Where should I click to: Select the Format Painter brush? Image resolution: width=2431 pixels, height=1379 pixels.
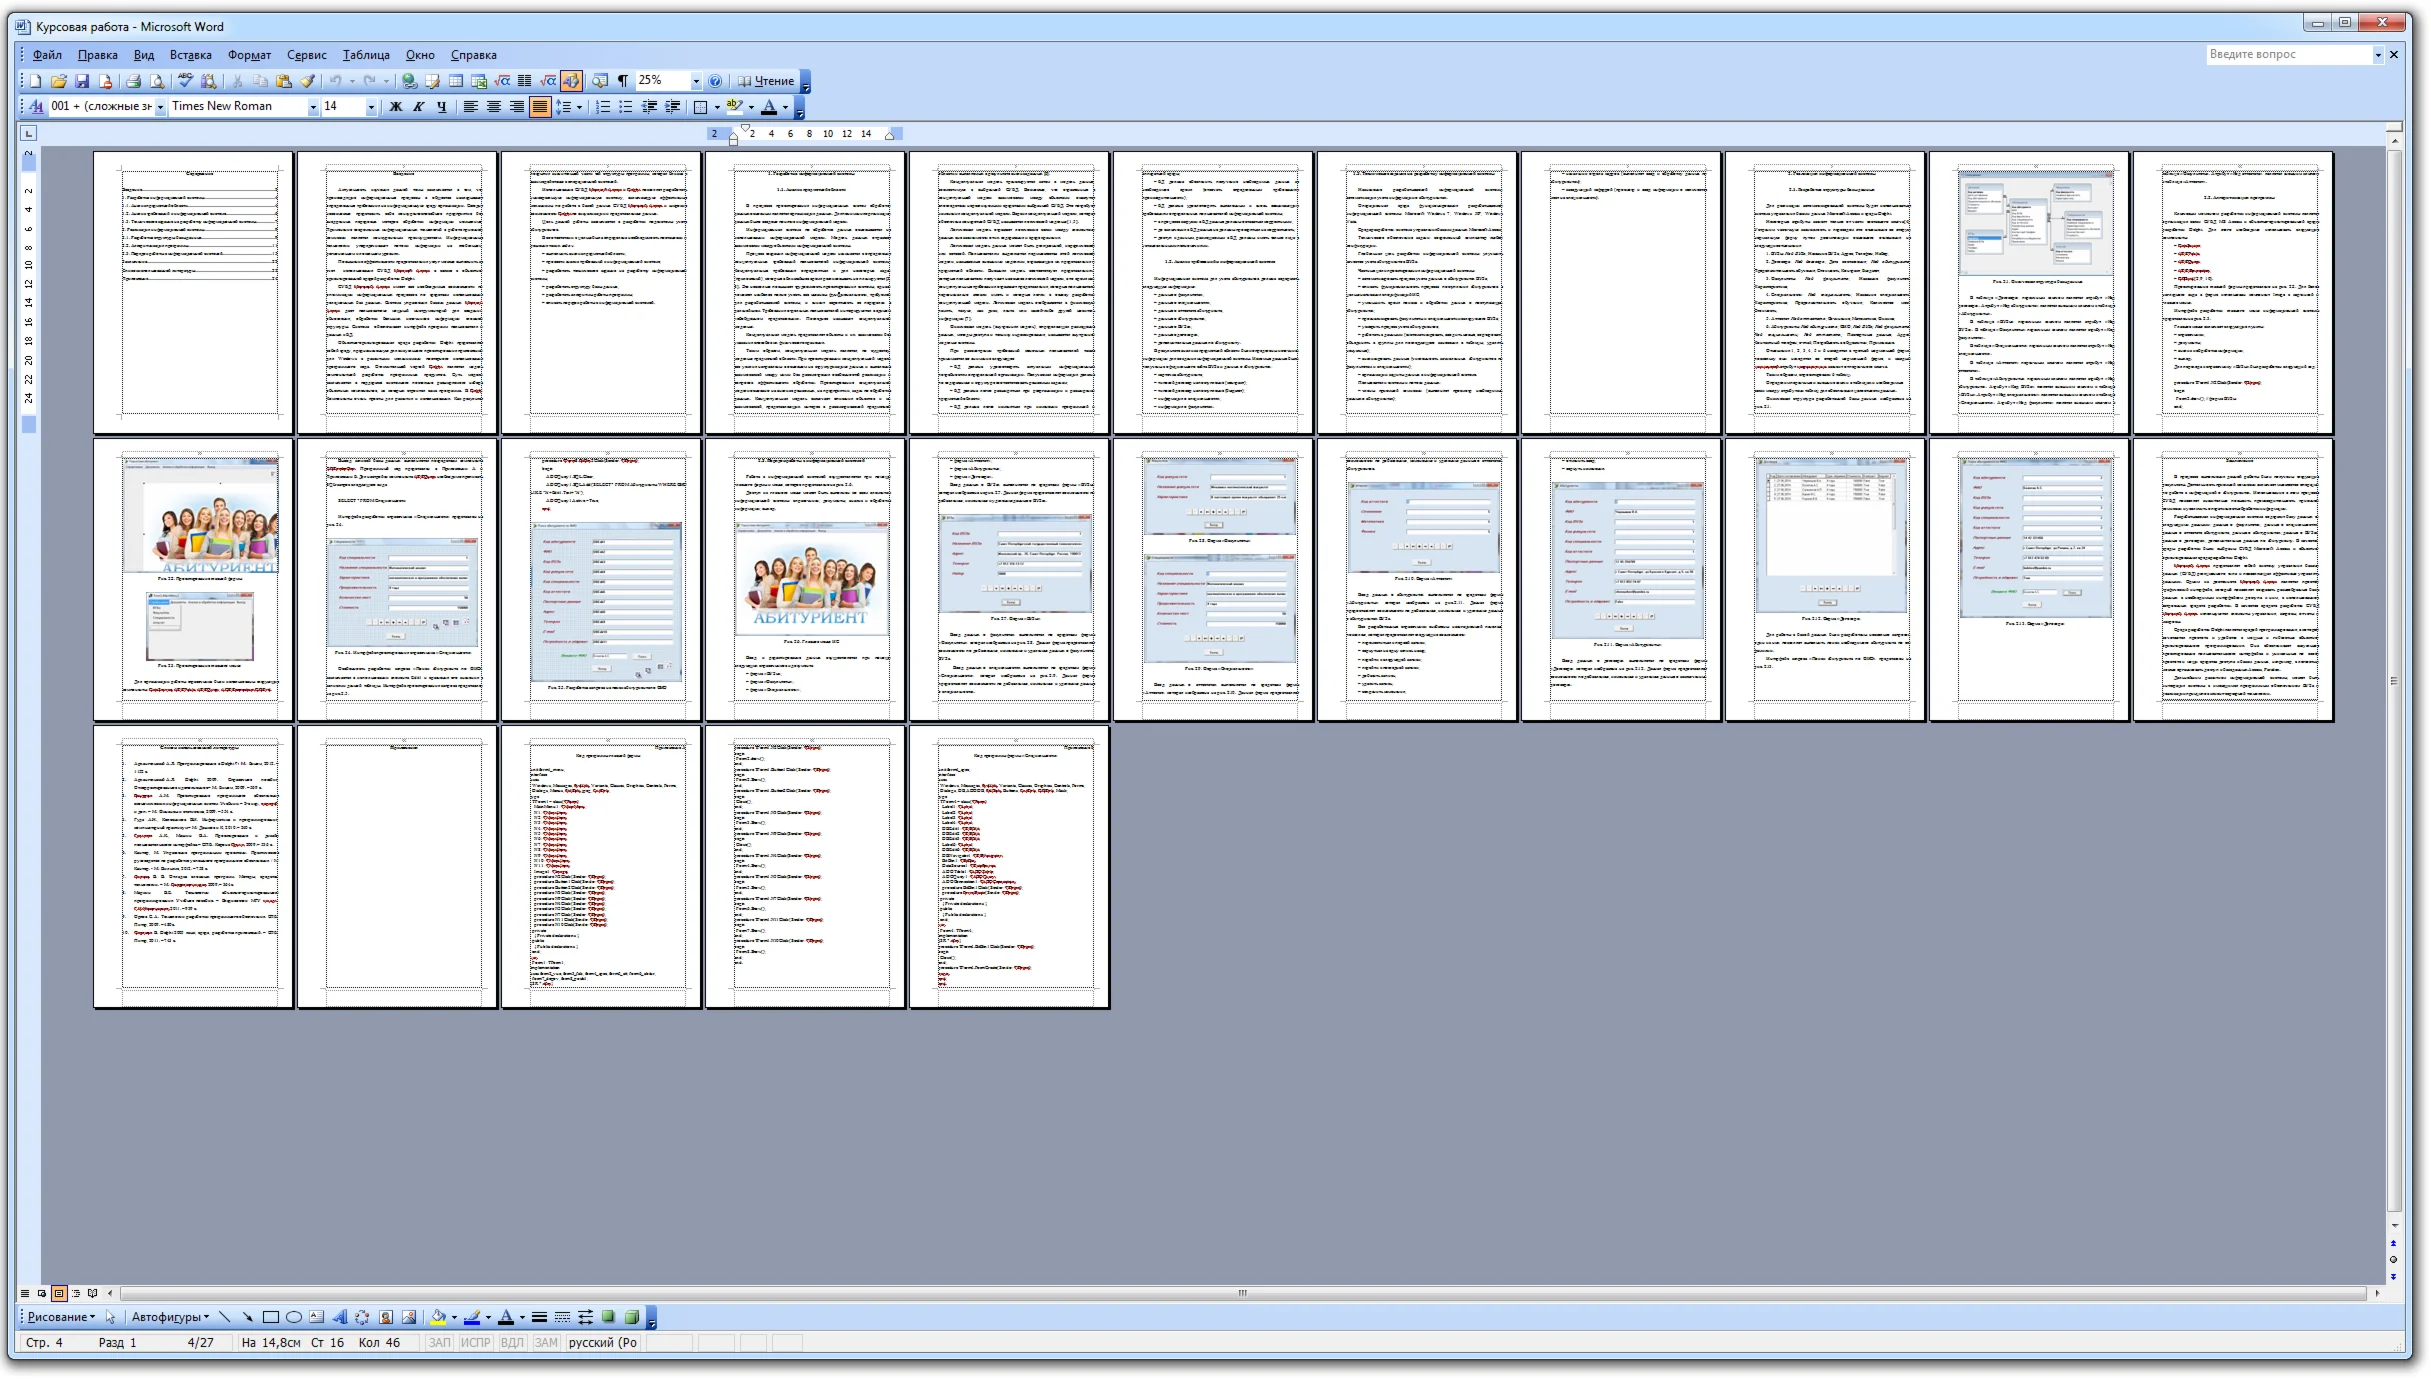(x=308, y=81)
